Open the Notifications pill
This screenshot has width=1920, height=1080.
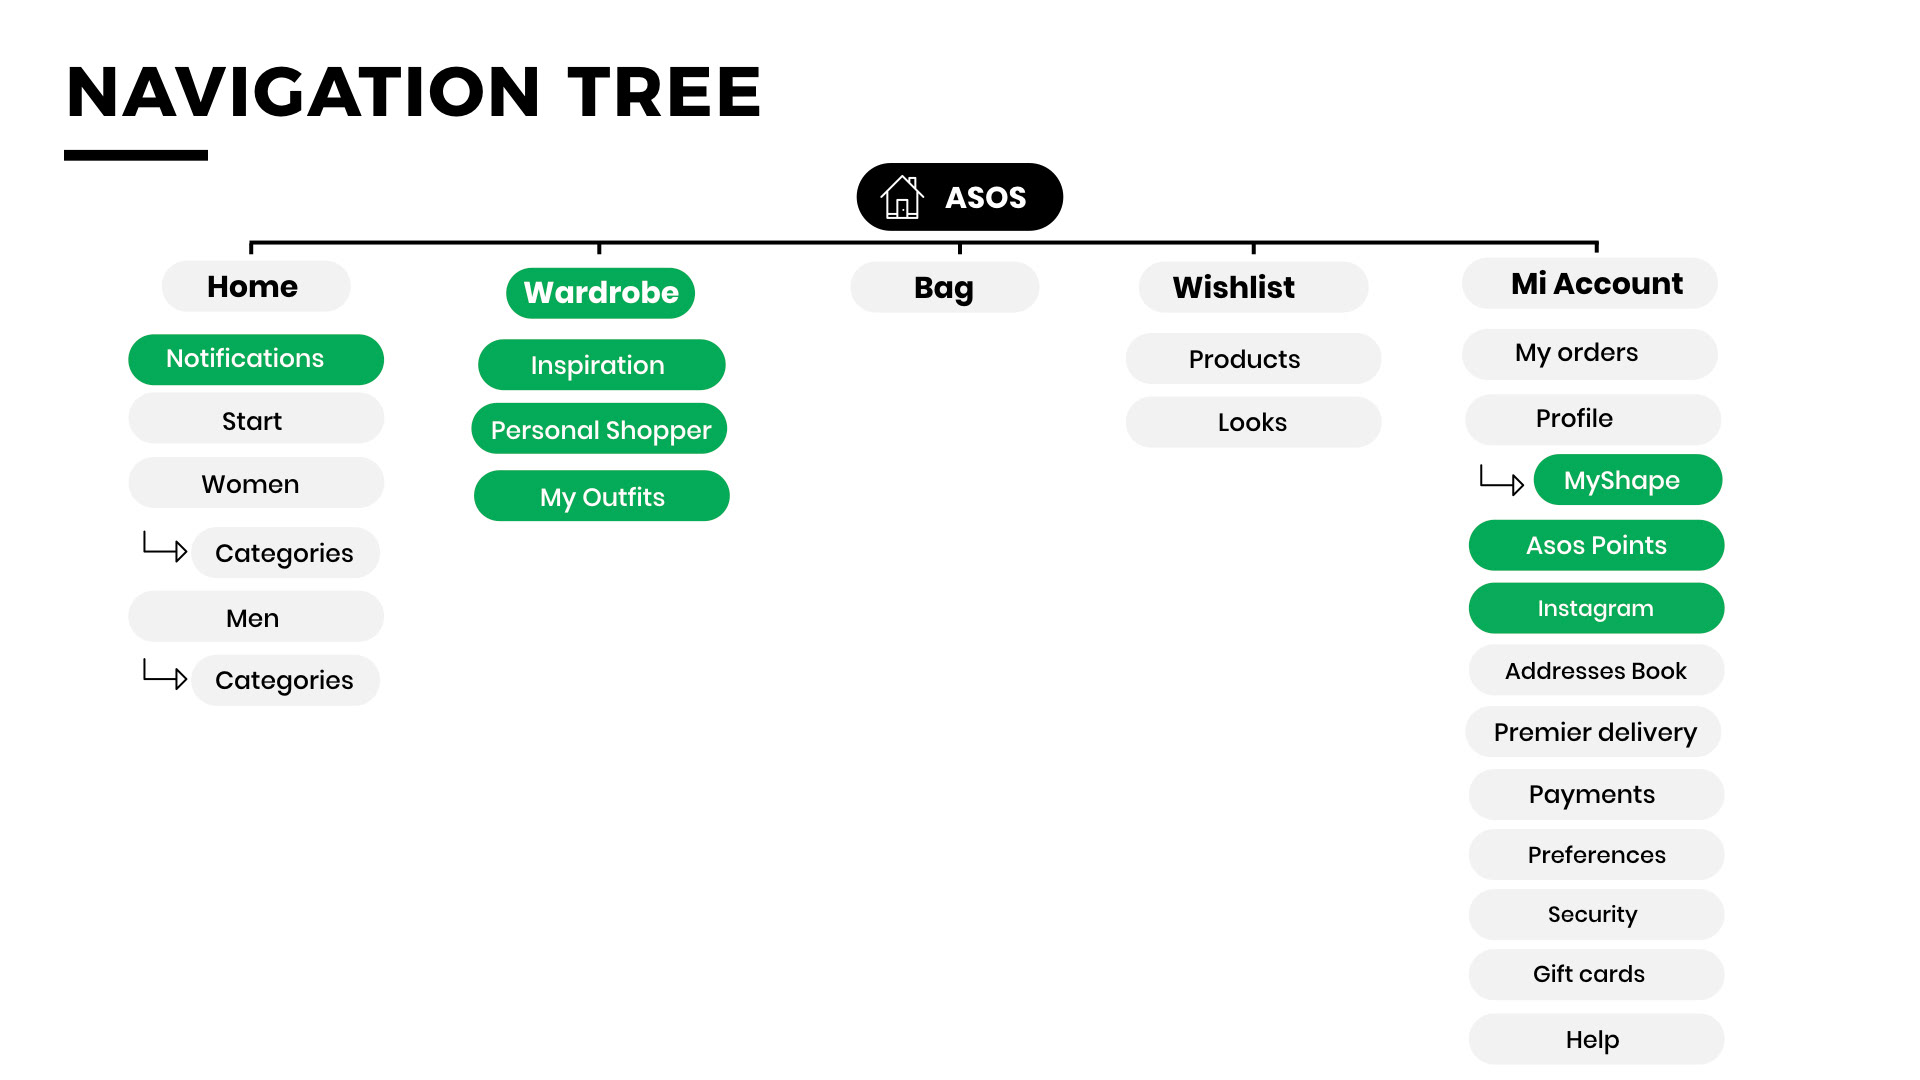[x=256, y=359]
